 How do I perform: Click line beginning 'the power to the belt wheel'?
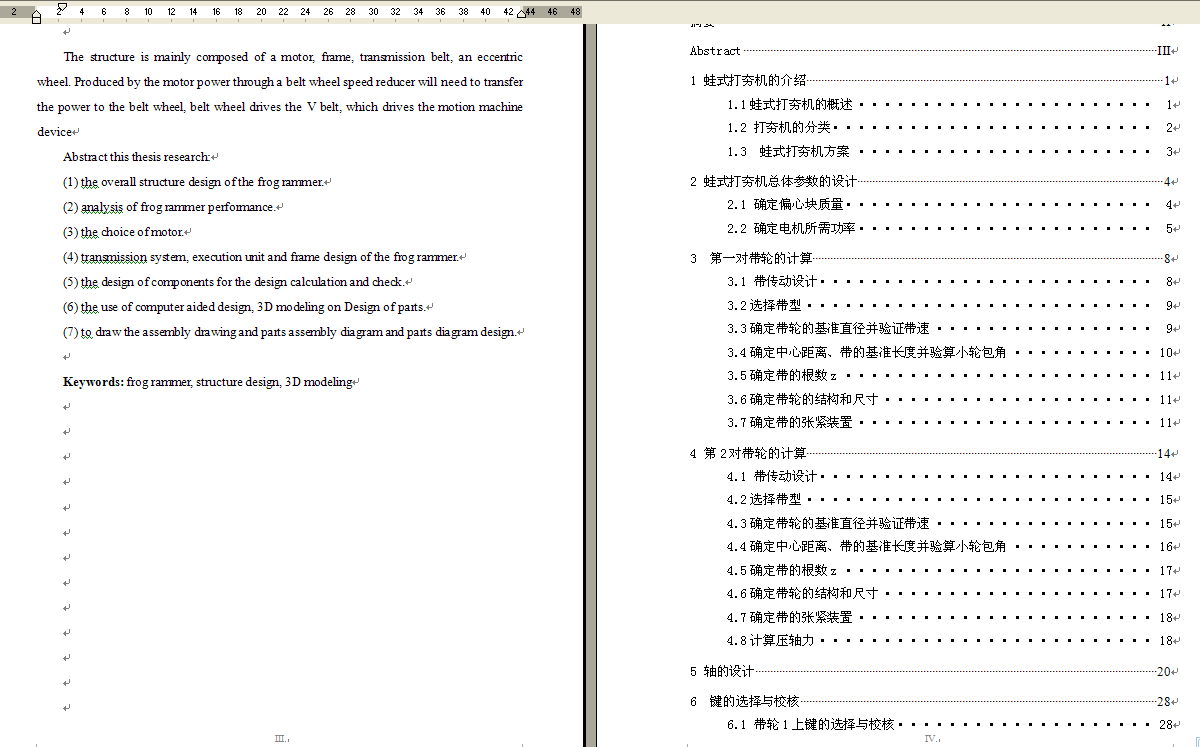(280, 107)
